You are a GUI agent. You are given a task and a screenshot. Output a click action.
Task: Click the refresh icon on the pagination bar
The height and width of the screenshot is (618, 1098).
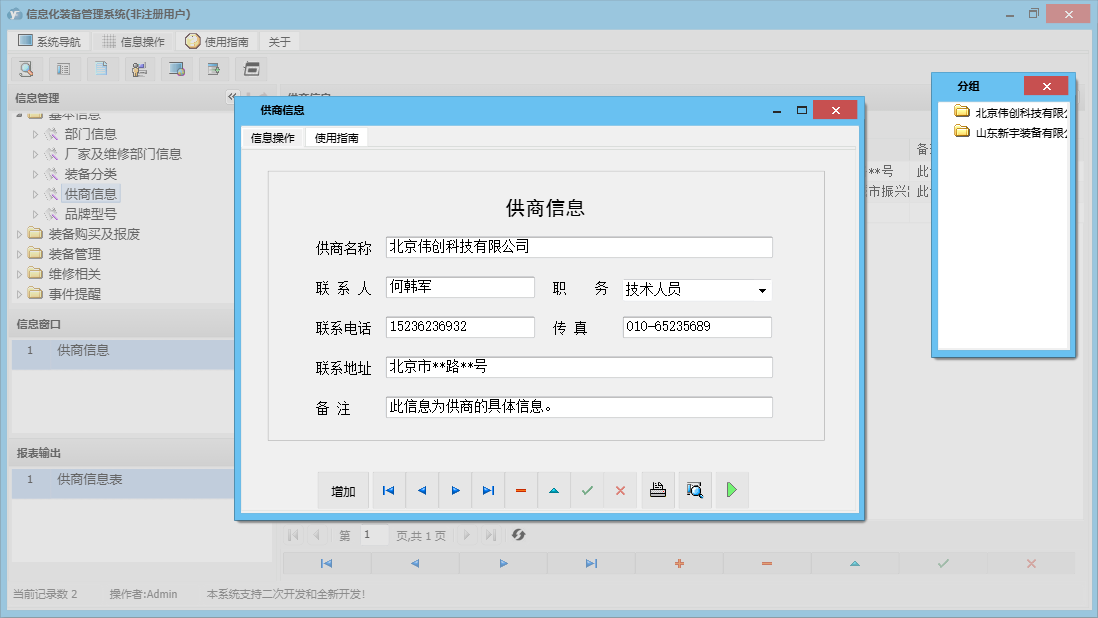(518, 535)
